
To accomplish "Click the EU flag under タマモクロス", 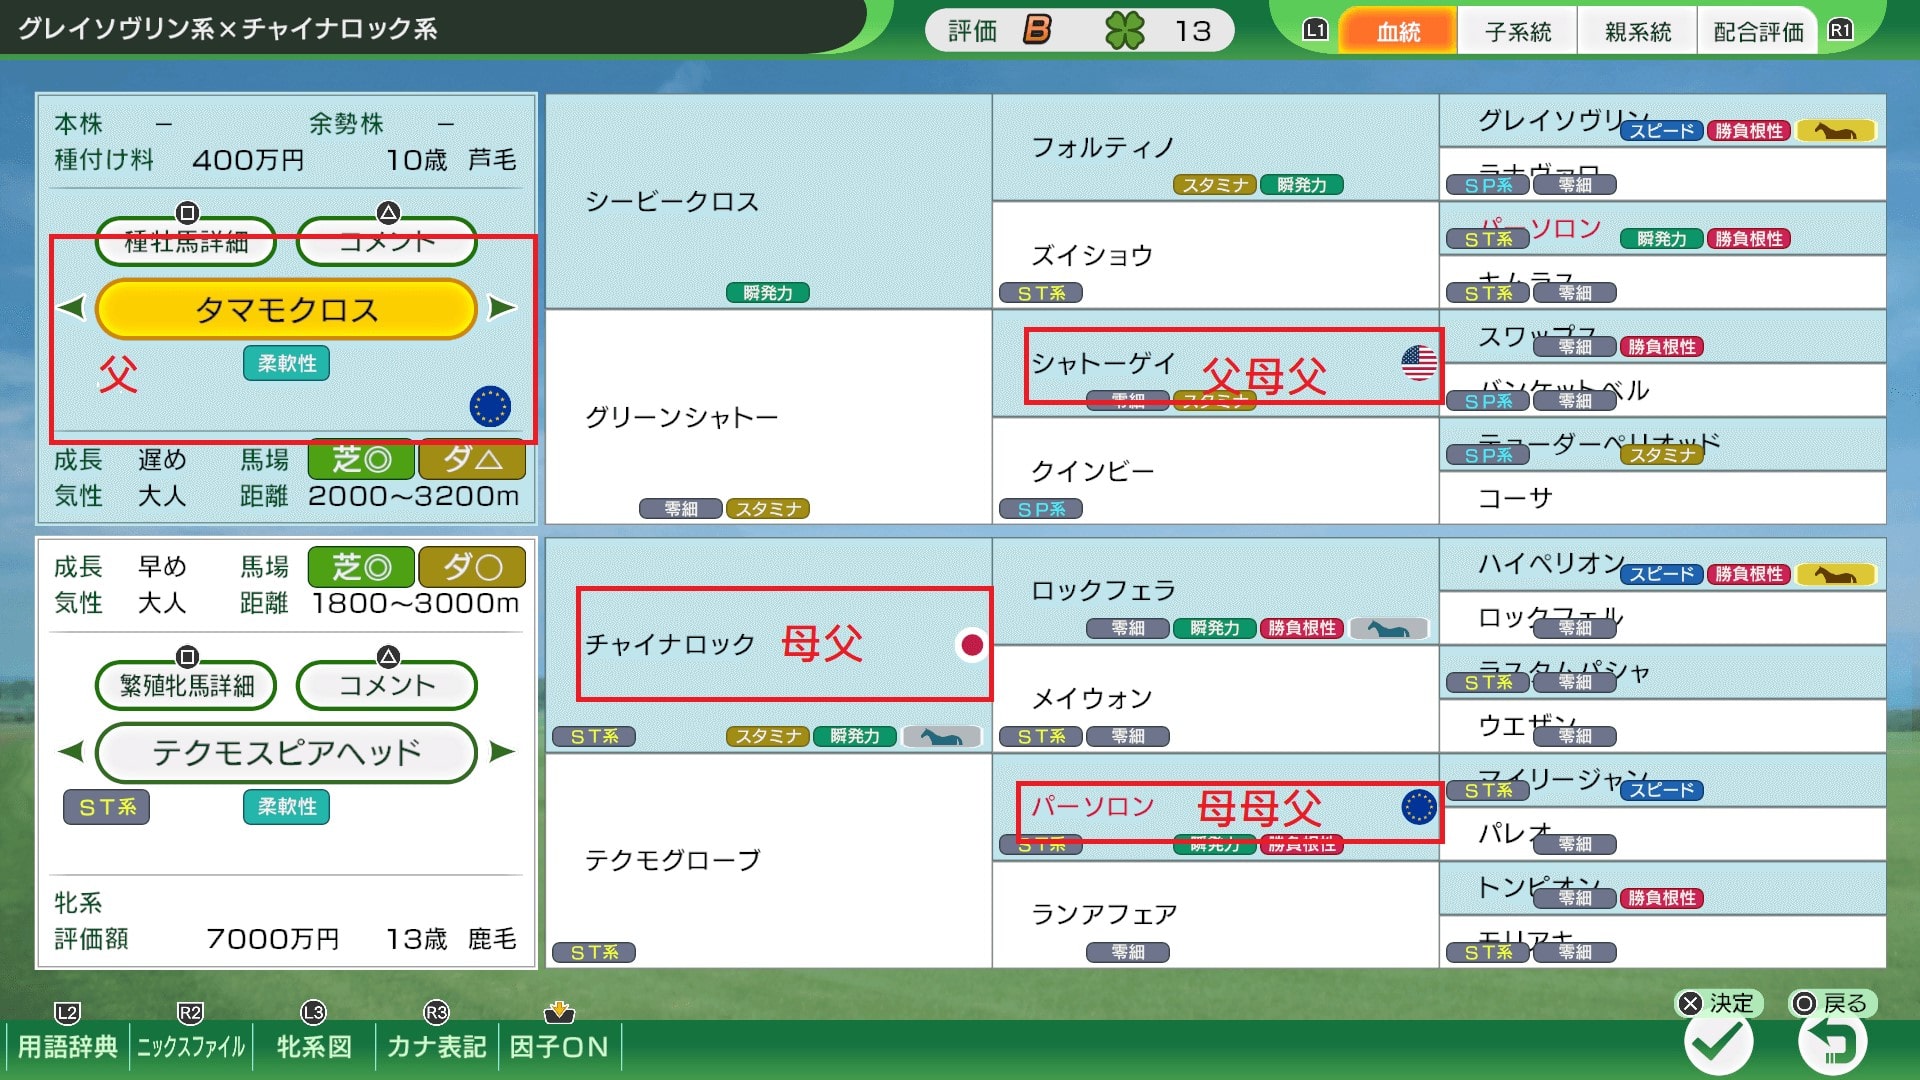I will (490, 406).
